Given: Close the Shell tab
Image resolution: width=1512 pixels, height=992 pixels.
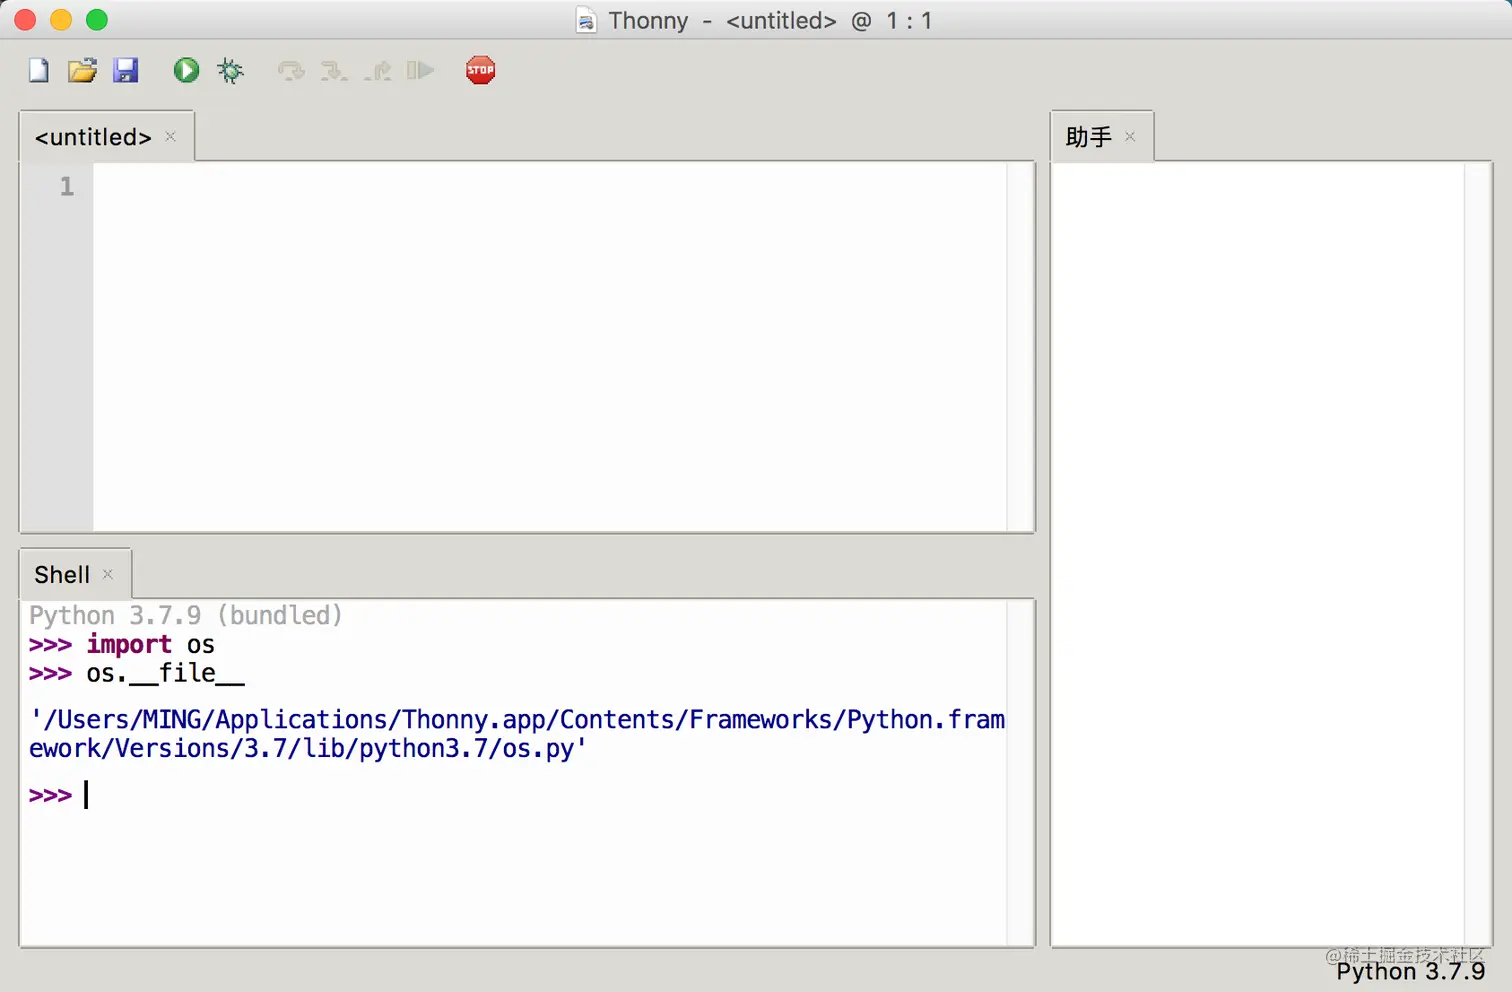Looking at the screenshot, I should 108,574.
